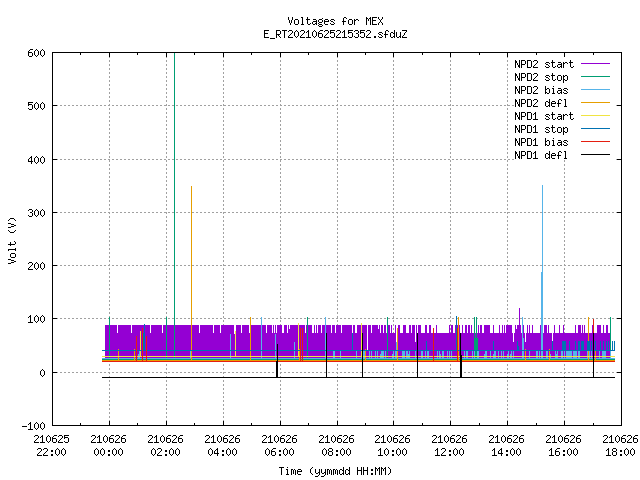640x480 pixels.
Task: Click the NPD1 stop blue legend line
Action: [595, 129]
